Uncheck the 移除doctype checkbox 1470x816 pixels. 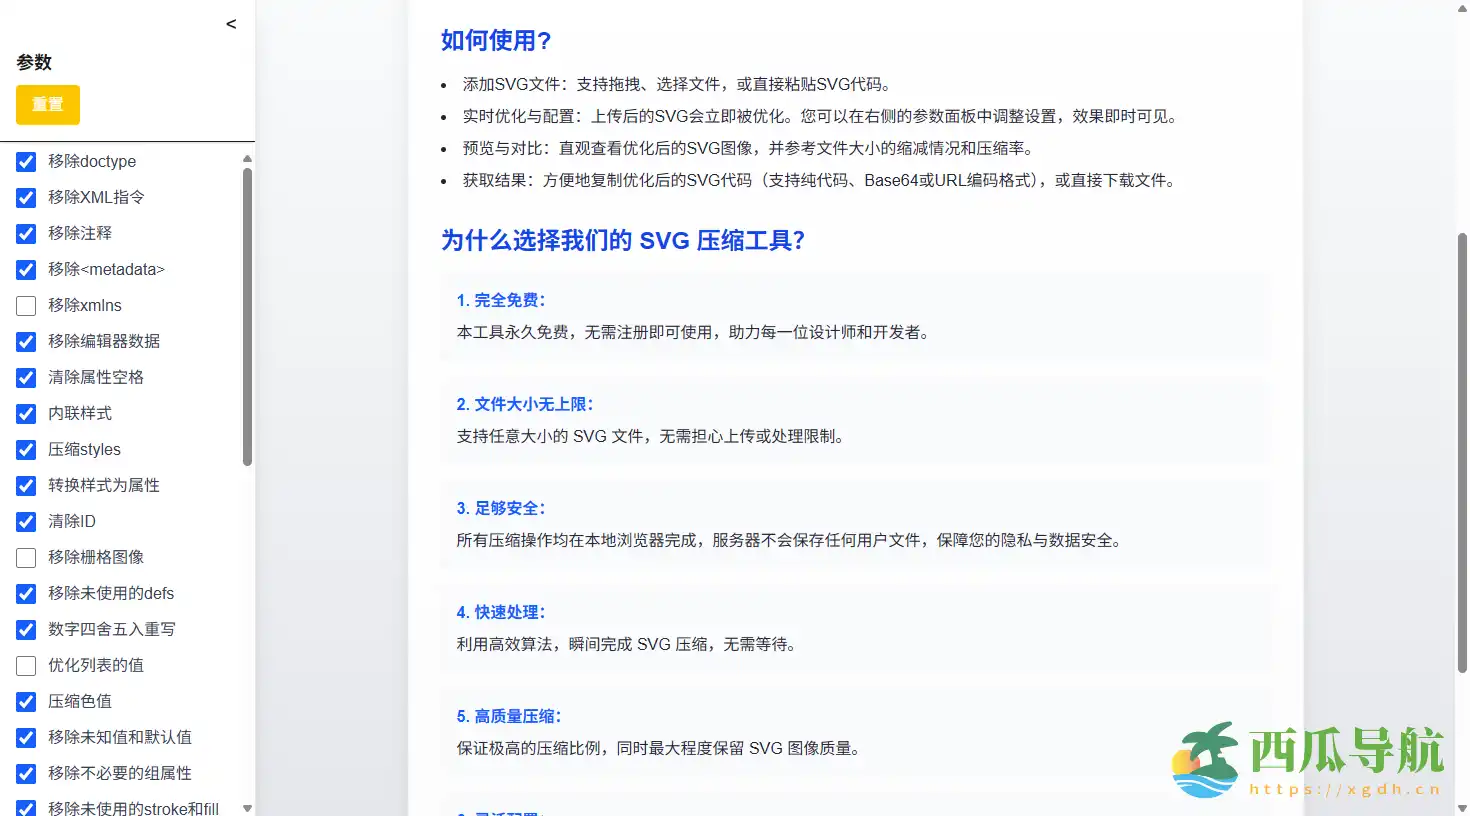(x=26, y=162)
